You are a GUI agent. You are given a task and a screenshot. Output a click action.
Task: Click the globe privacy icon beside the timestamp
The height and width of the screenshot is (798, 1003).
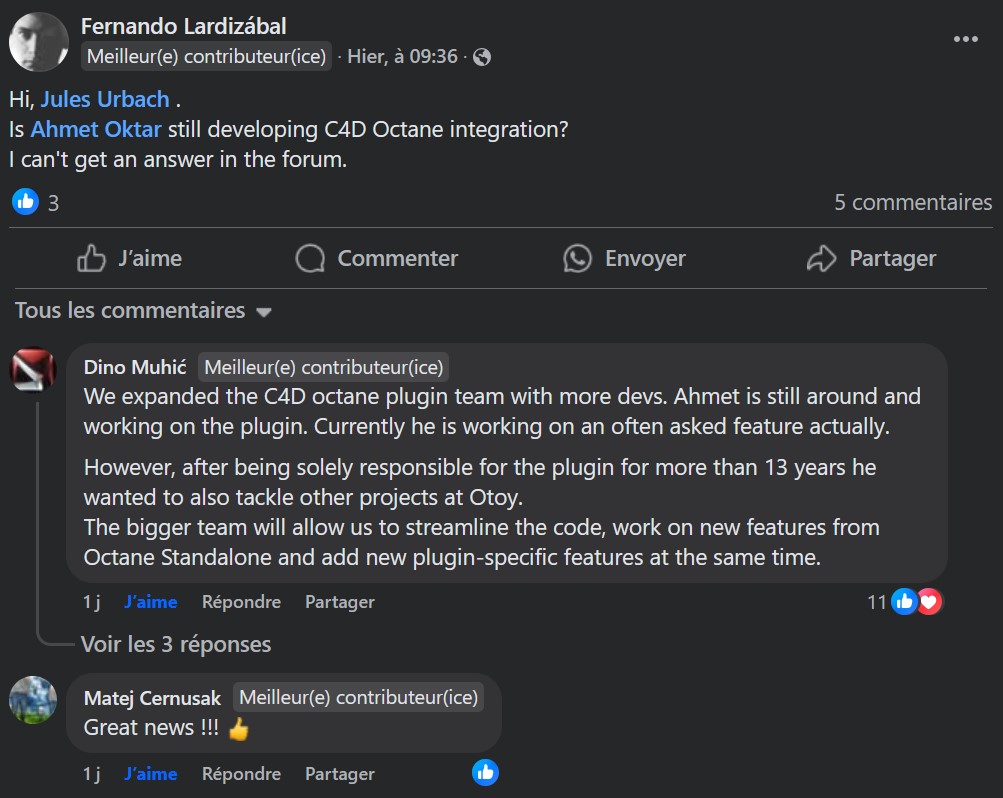click(x=481, y=57)
